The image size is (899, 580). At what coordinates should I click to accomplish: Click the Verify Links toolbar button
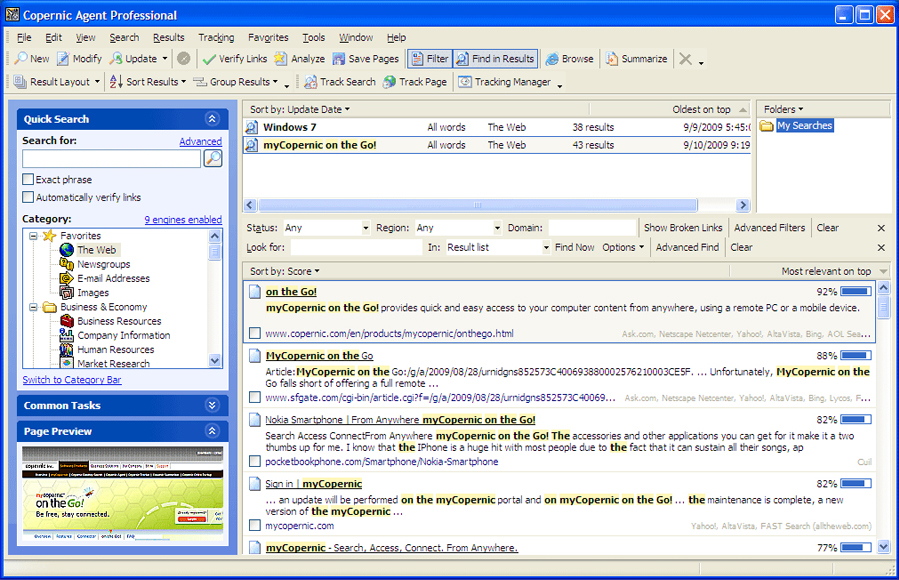click(x=235, y=59)
